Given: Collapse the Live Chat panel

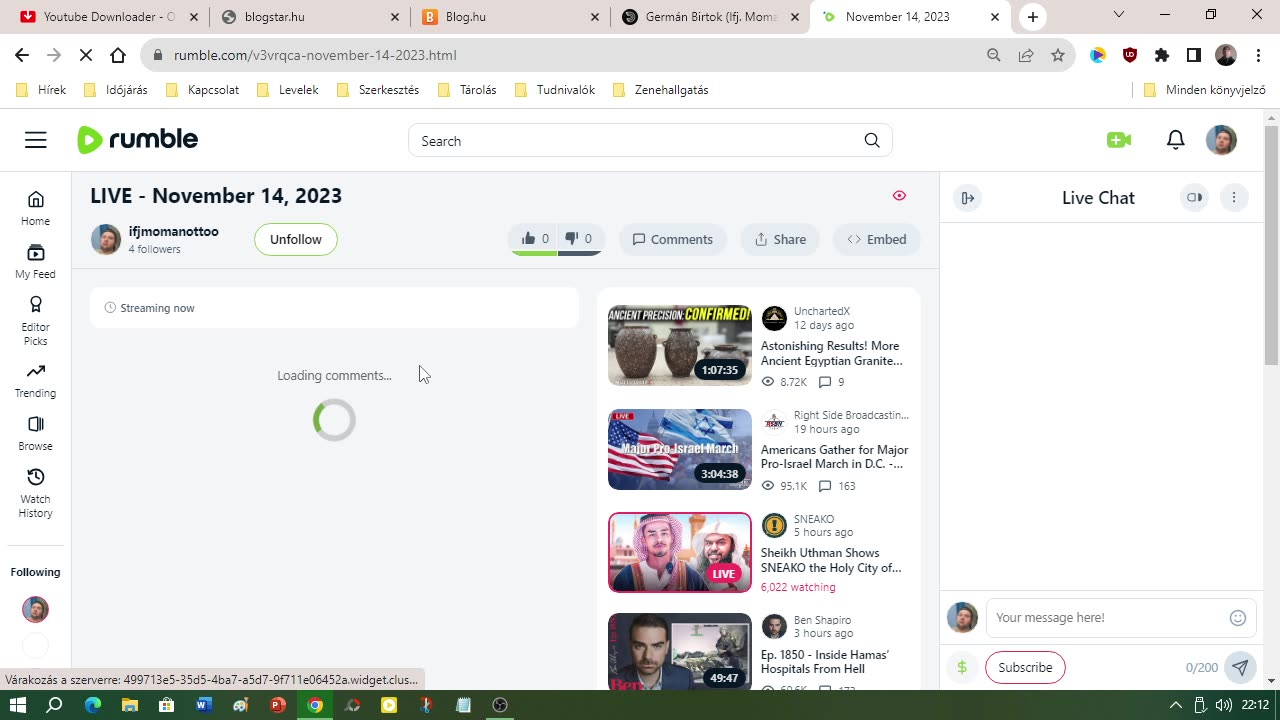Looking at the screenshot, I should [x=968, y=198].
